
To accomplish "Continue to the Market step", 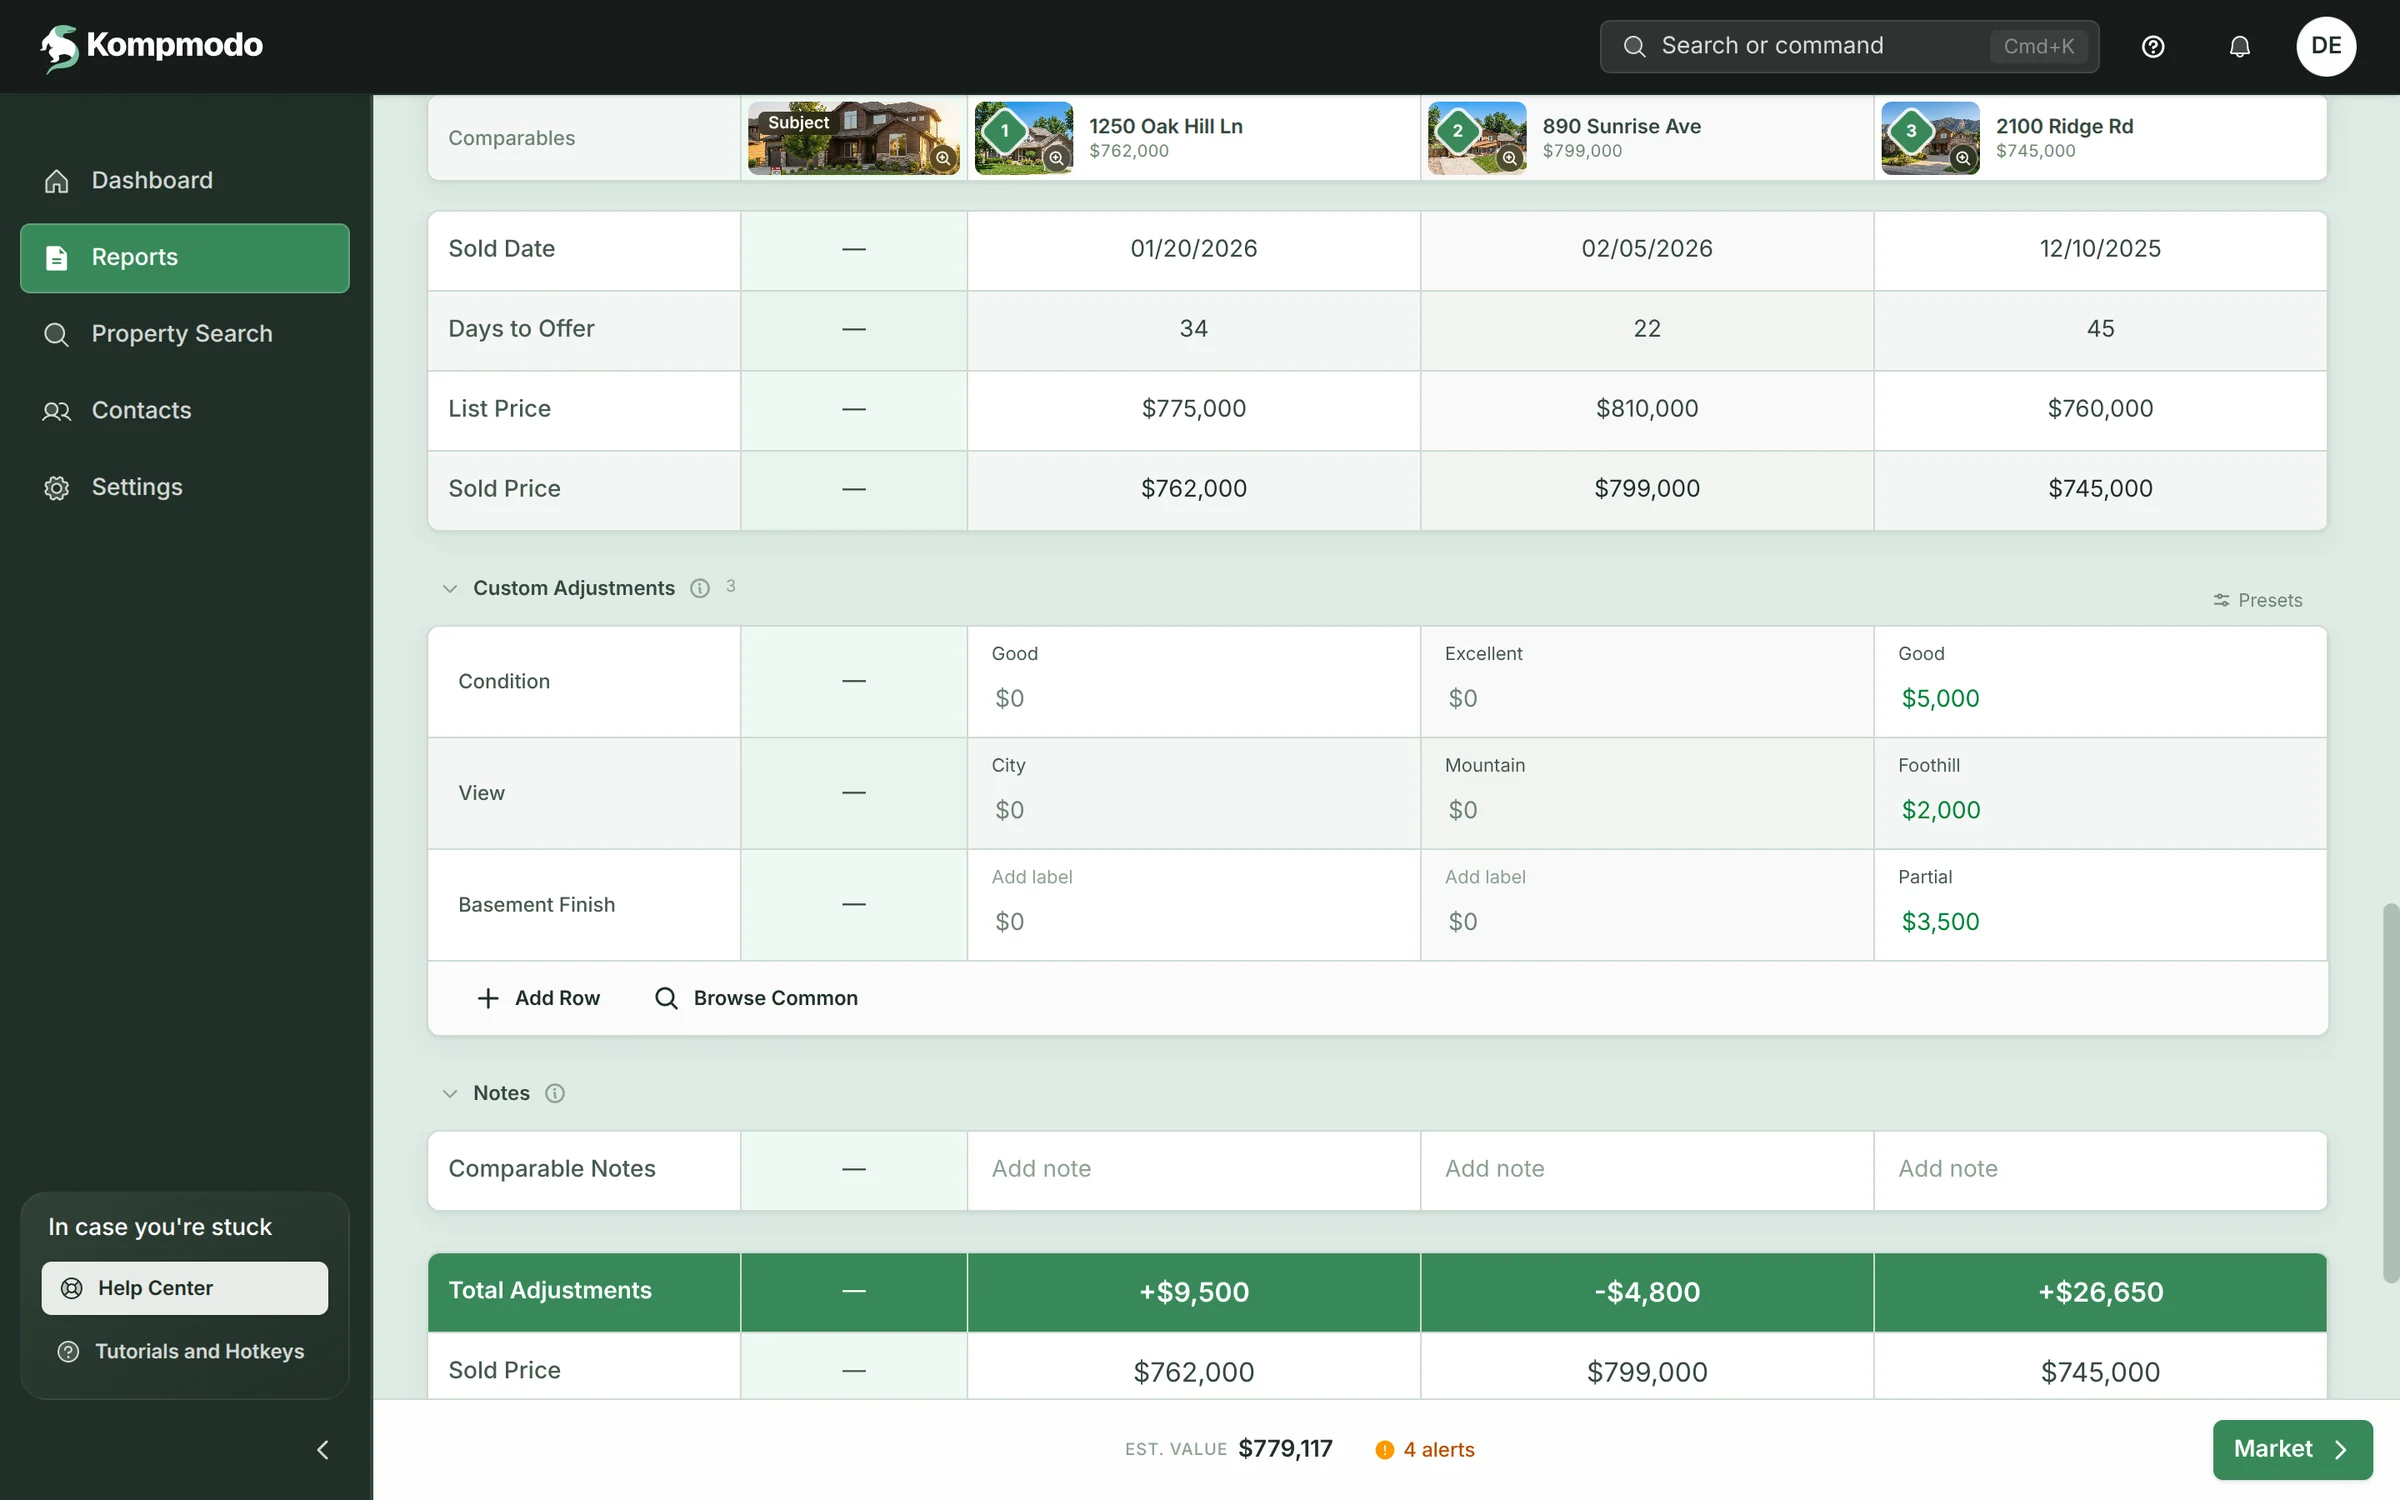I will pos(2292,1450).
